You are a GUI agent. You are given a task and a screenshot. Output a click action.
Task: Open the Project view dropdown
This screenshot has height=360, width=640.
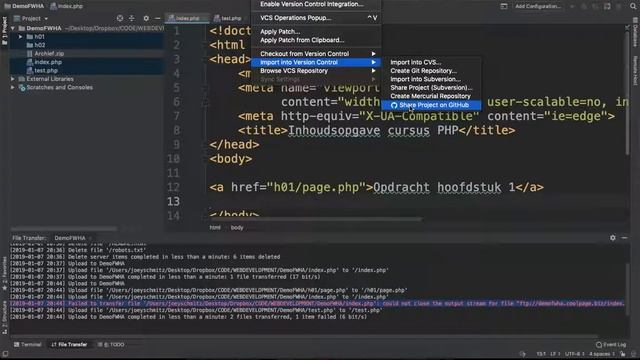31,18
